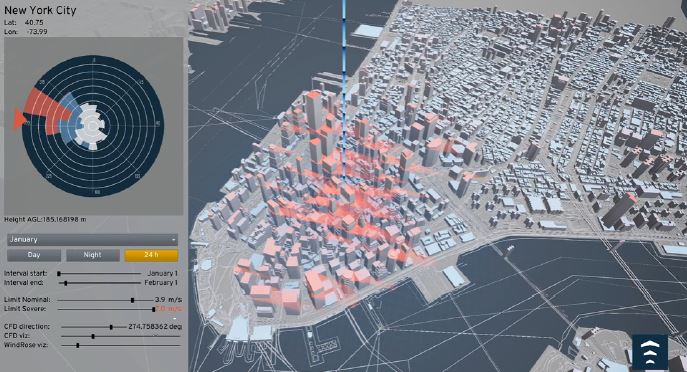Click the New York City title
The width and height of the screenshot is (687, 372).
pos(40,10)
